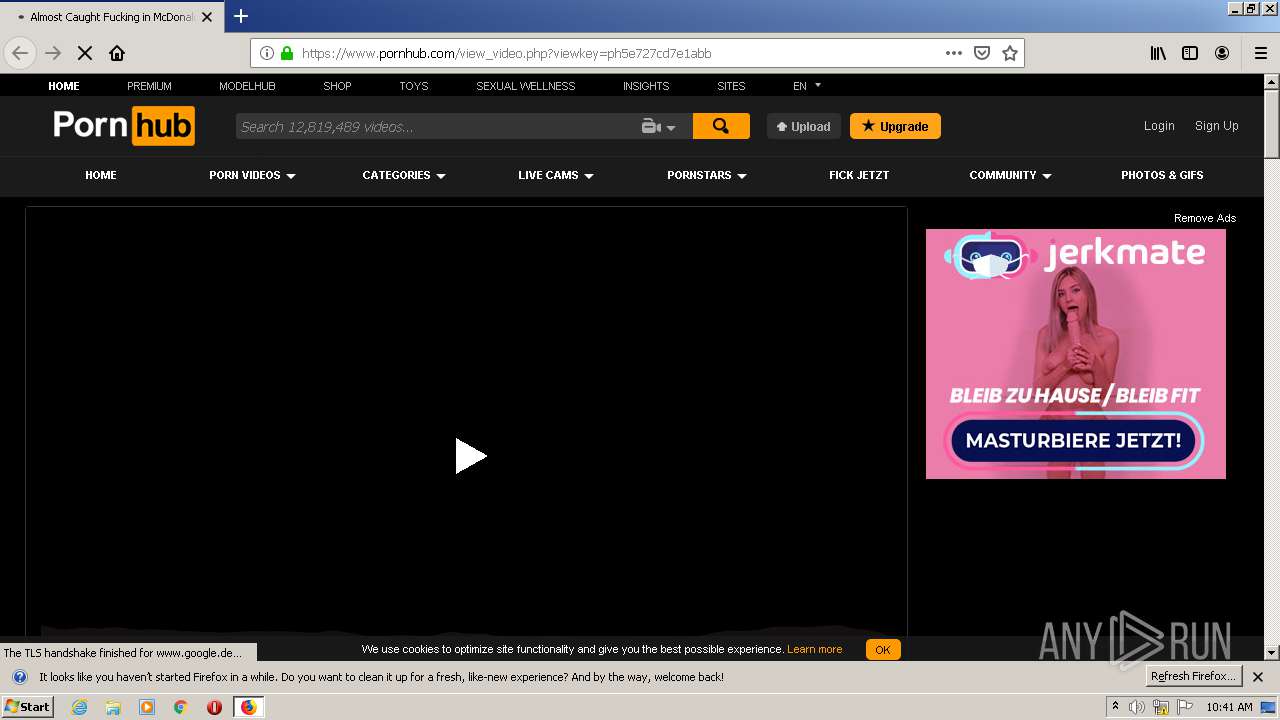Open INSIGHTS in the top bar

[x=646, y=86]
